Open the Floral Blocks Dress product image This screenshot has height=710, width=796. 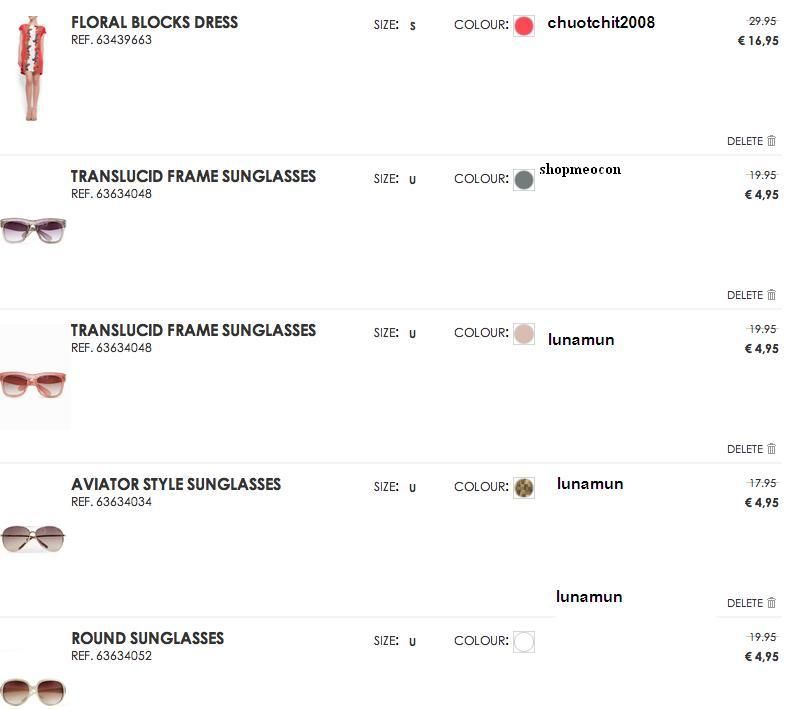pos(33,68)
